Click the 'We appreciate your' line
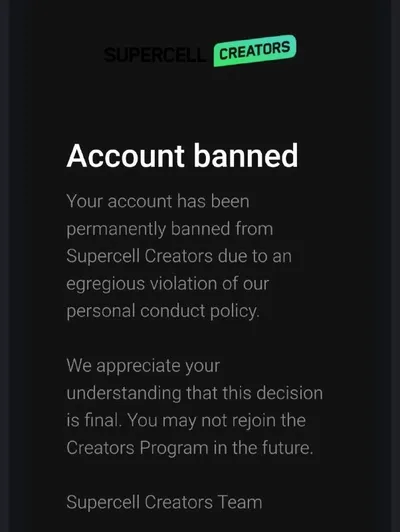This screenshot has width=400, height=532. pyautogui.click(x=143, y=366)
